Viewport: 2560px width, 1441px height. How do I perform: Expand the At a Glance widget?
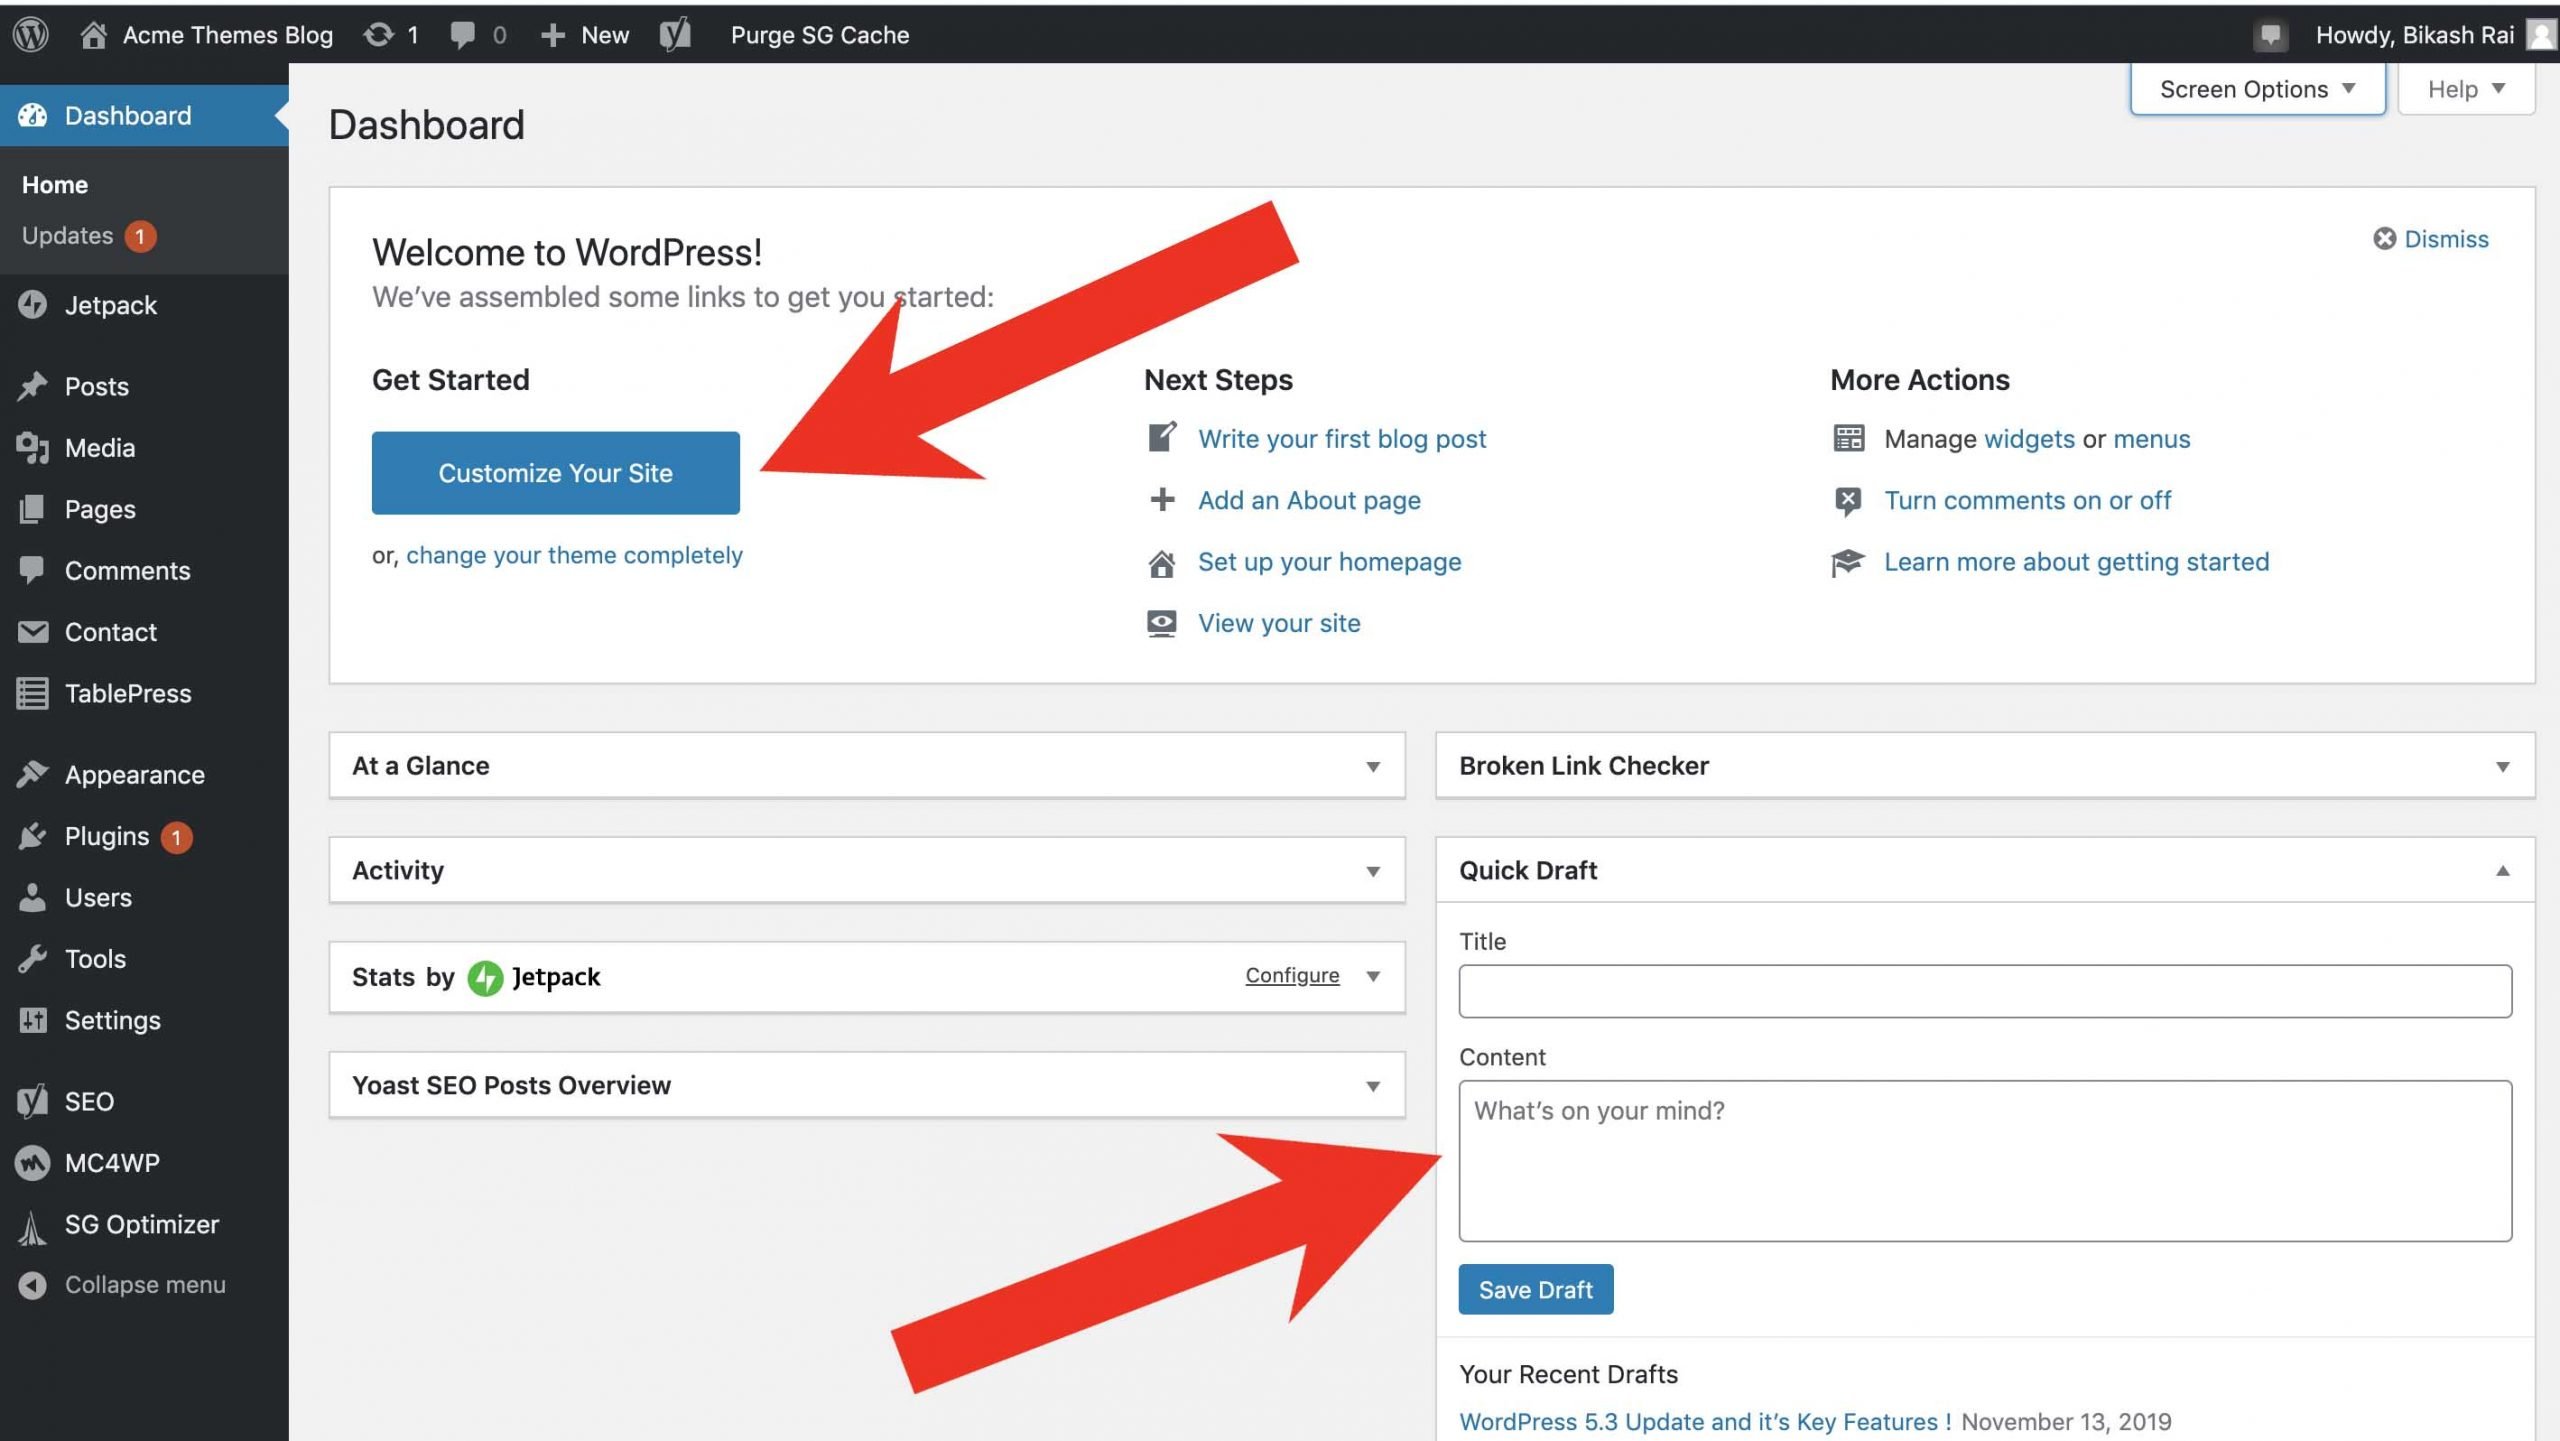click(1373, 767)
